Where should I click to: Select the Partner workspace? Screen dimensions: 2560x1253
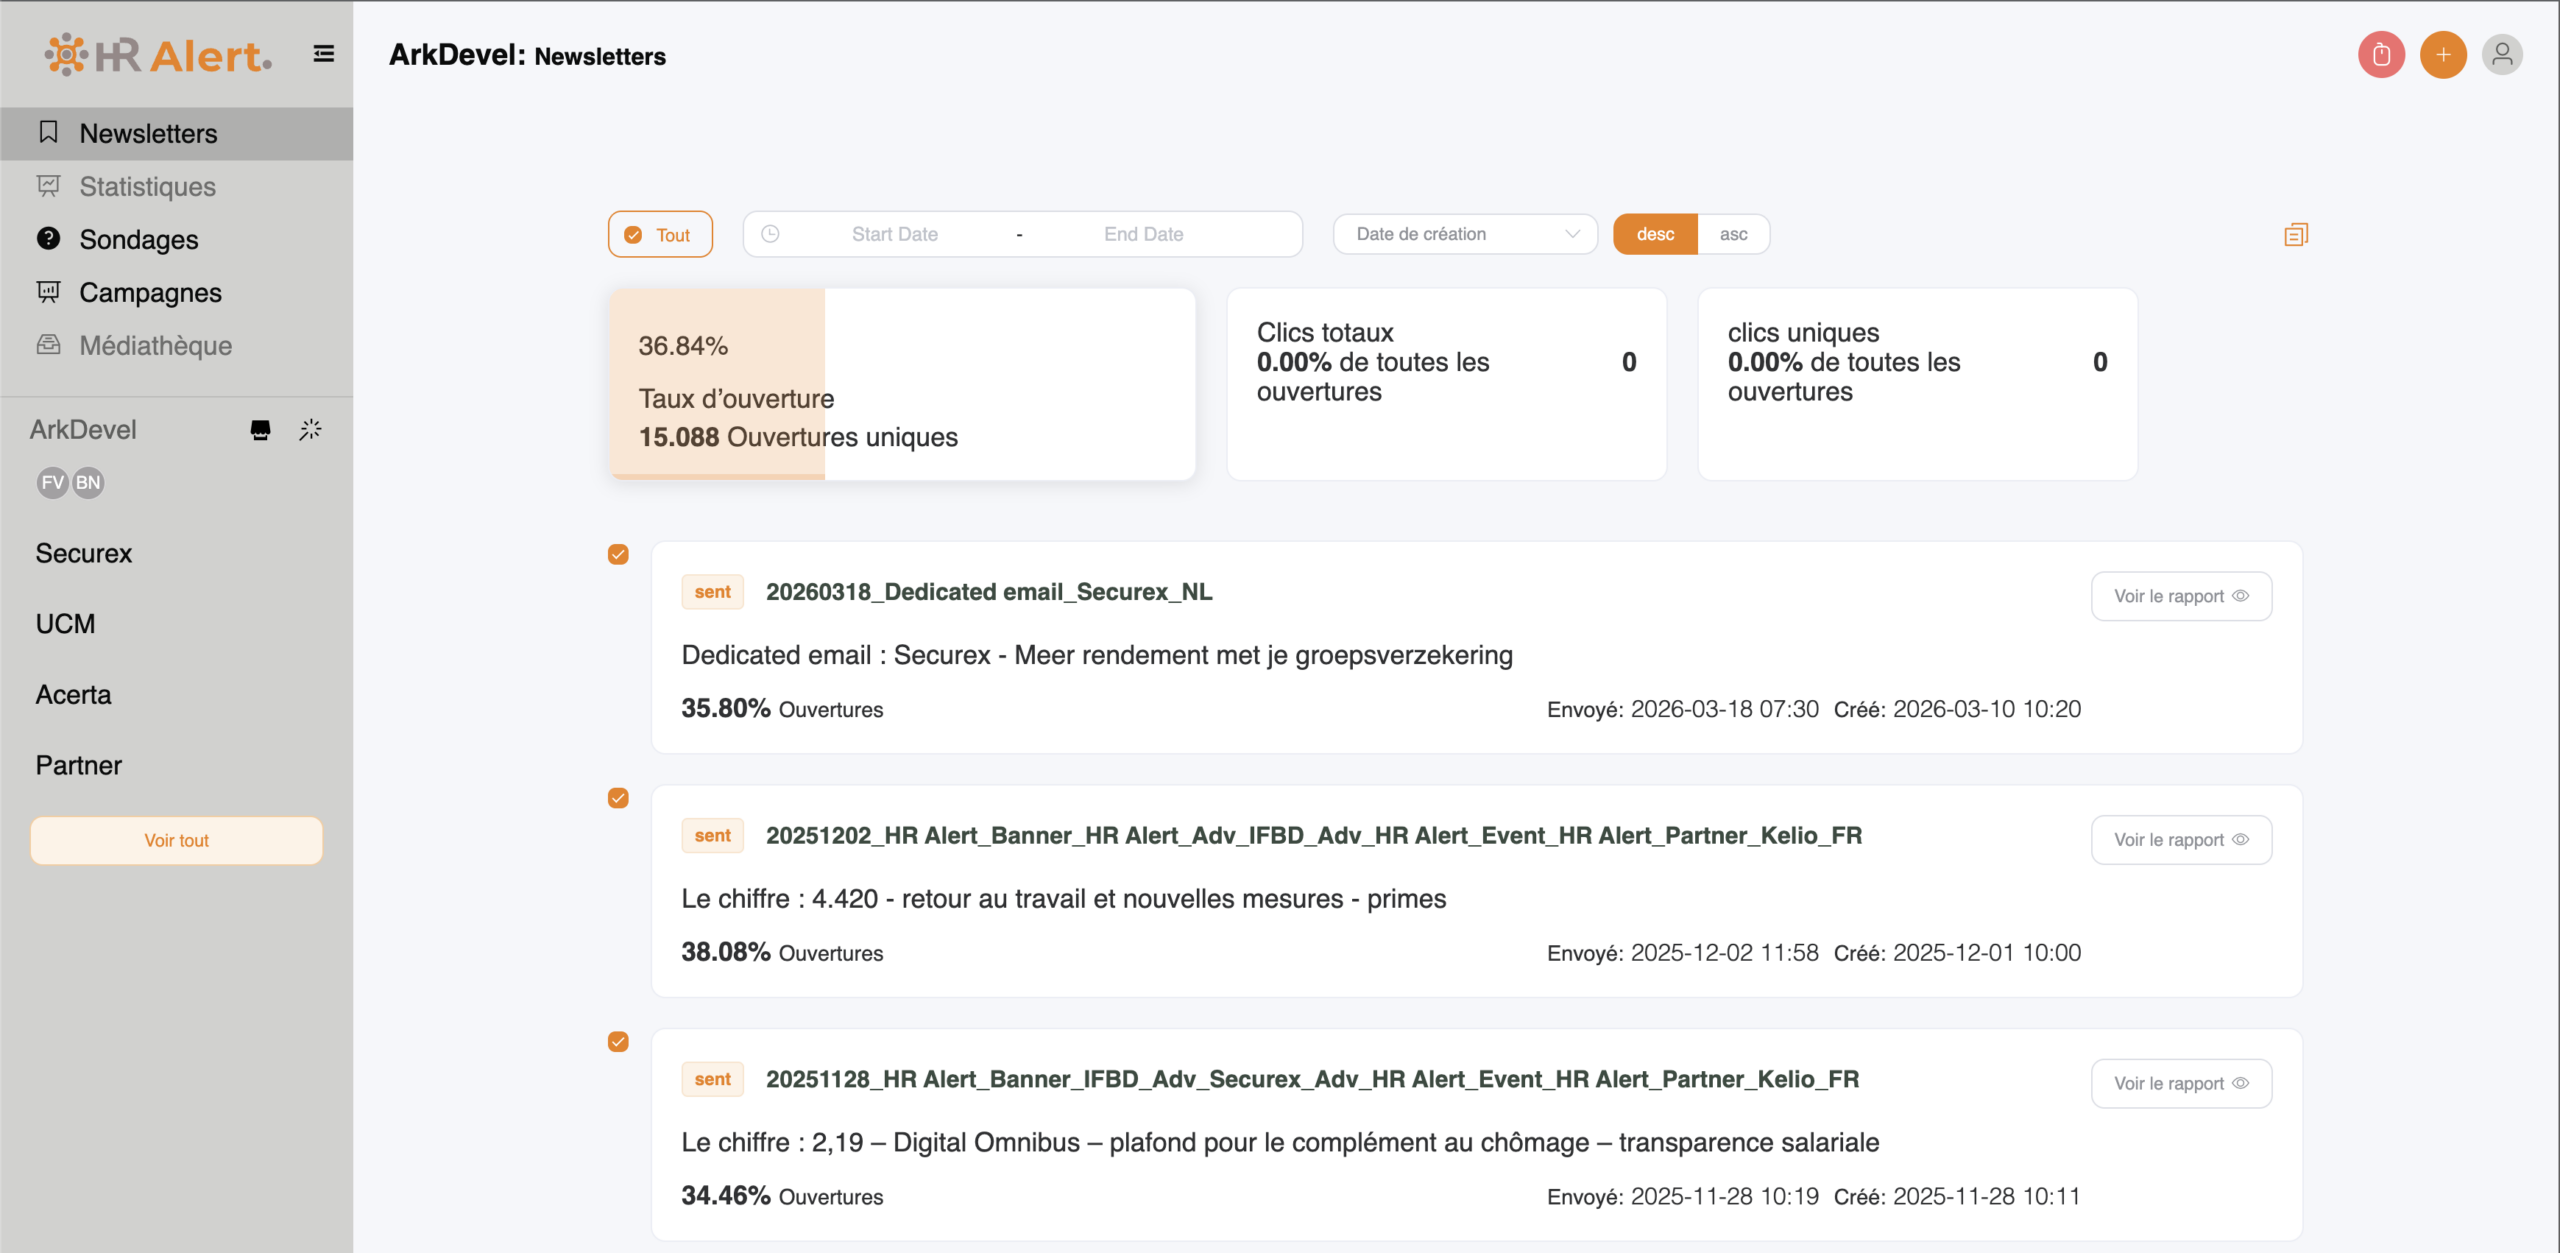(x=79, y=766)
